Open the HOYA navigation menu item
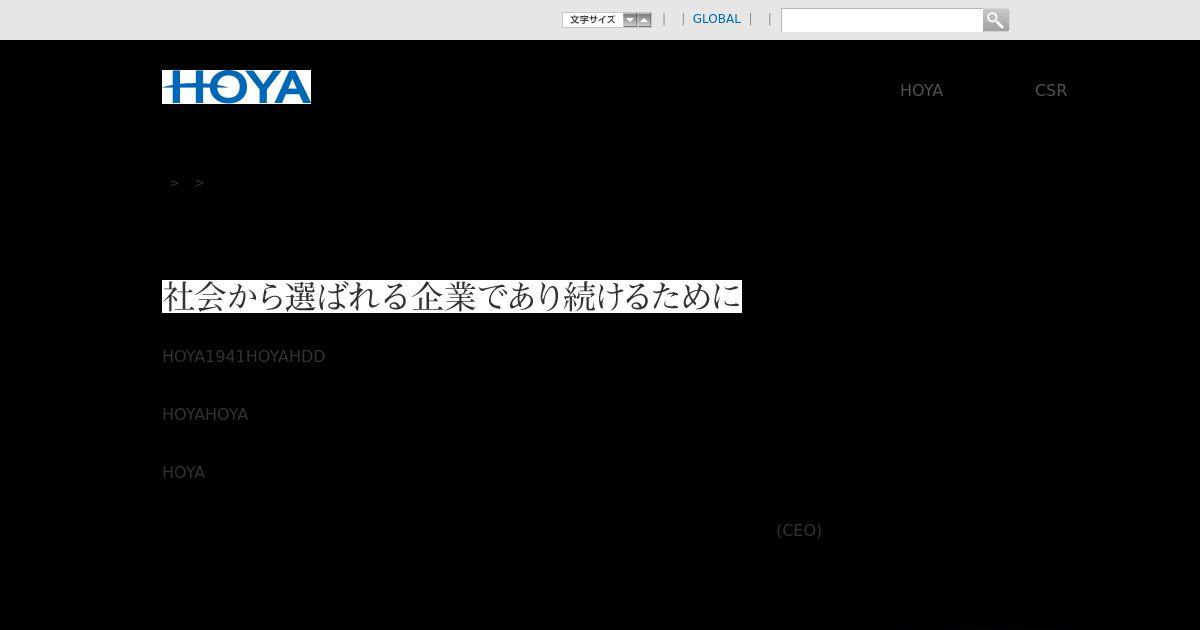The height and width of the screenshot is (630, 1200). click(921, 90)
